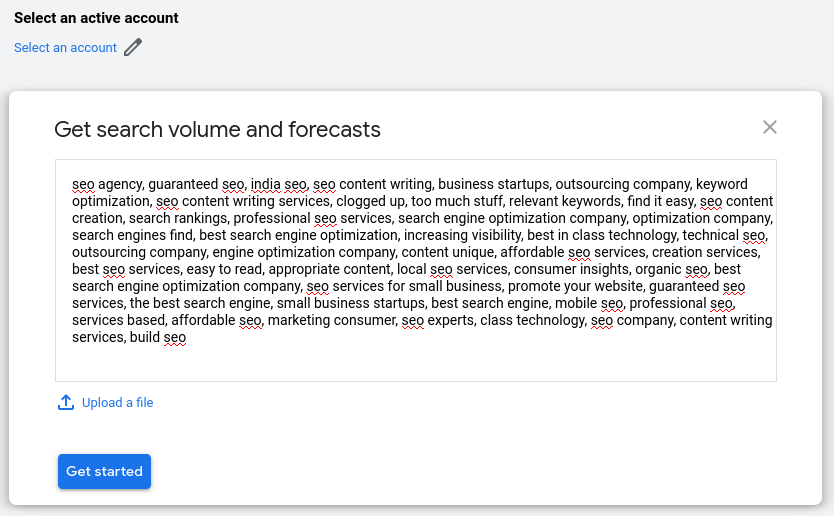Image resolution: width=834 pixels, height=516 pixels.
Task: Click the Upload a file link
Action: coord(117,403)
